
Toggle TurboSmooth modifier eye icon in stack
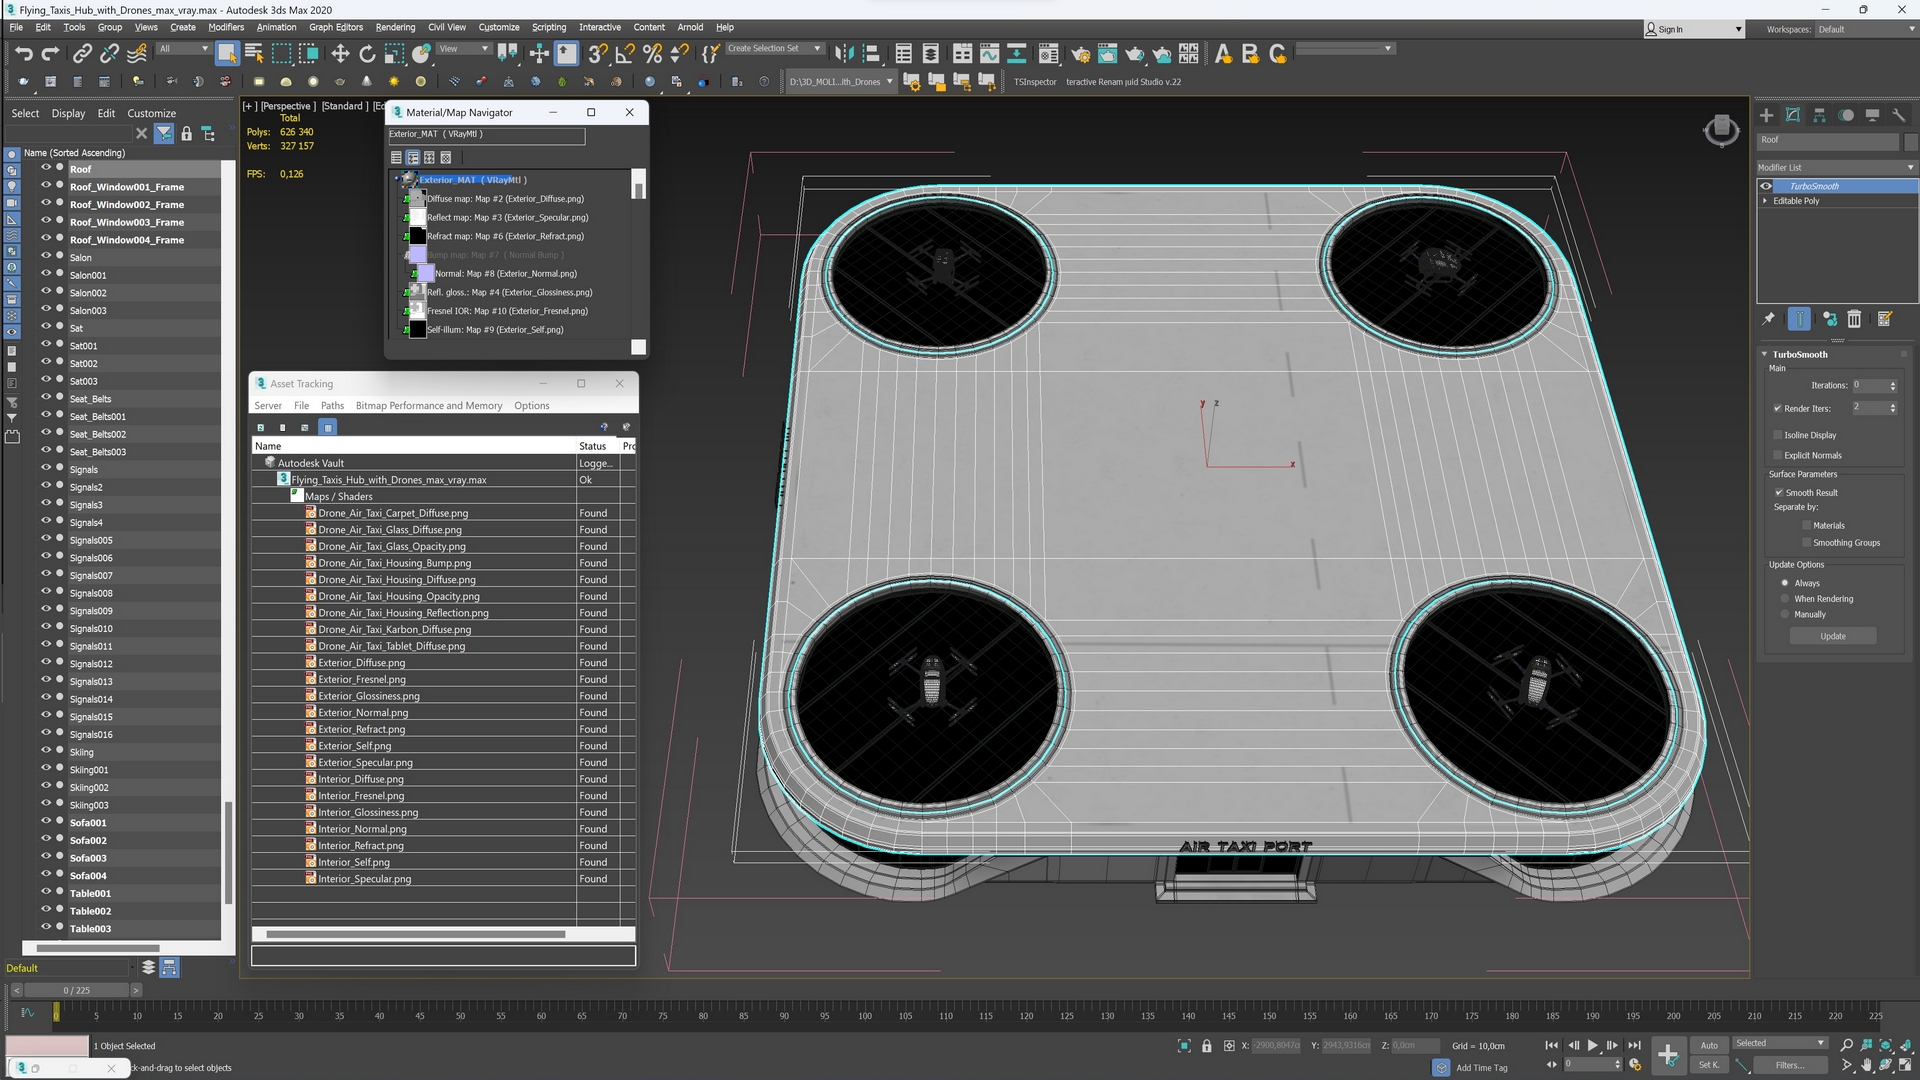(1766, 186)
